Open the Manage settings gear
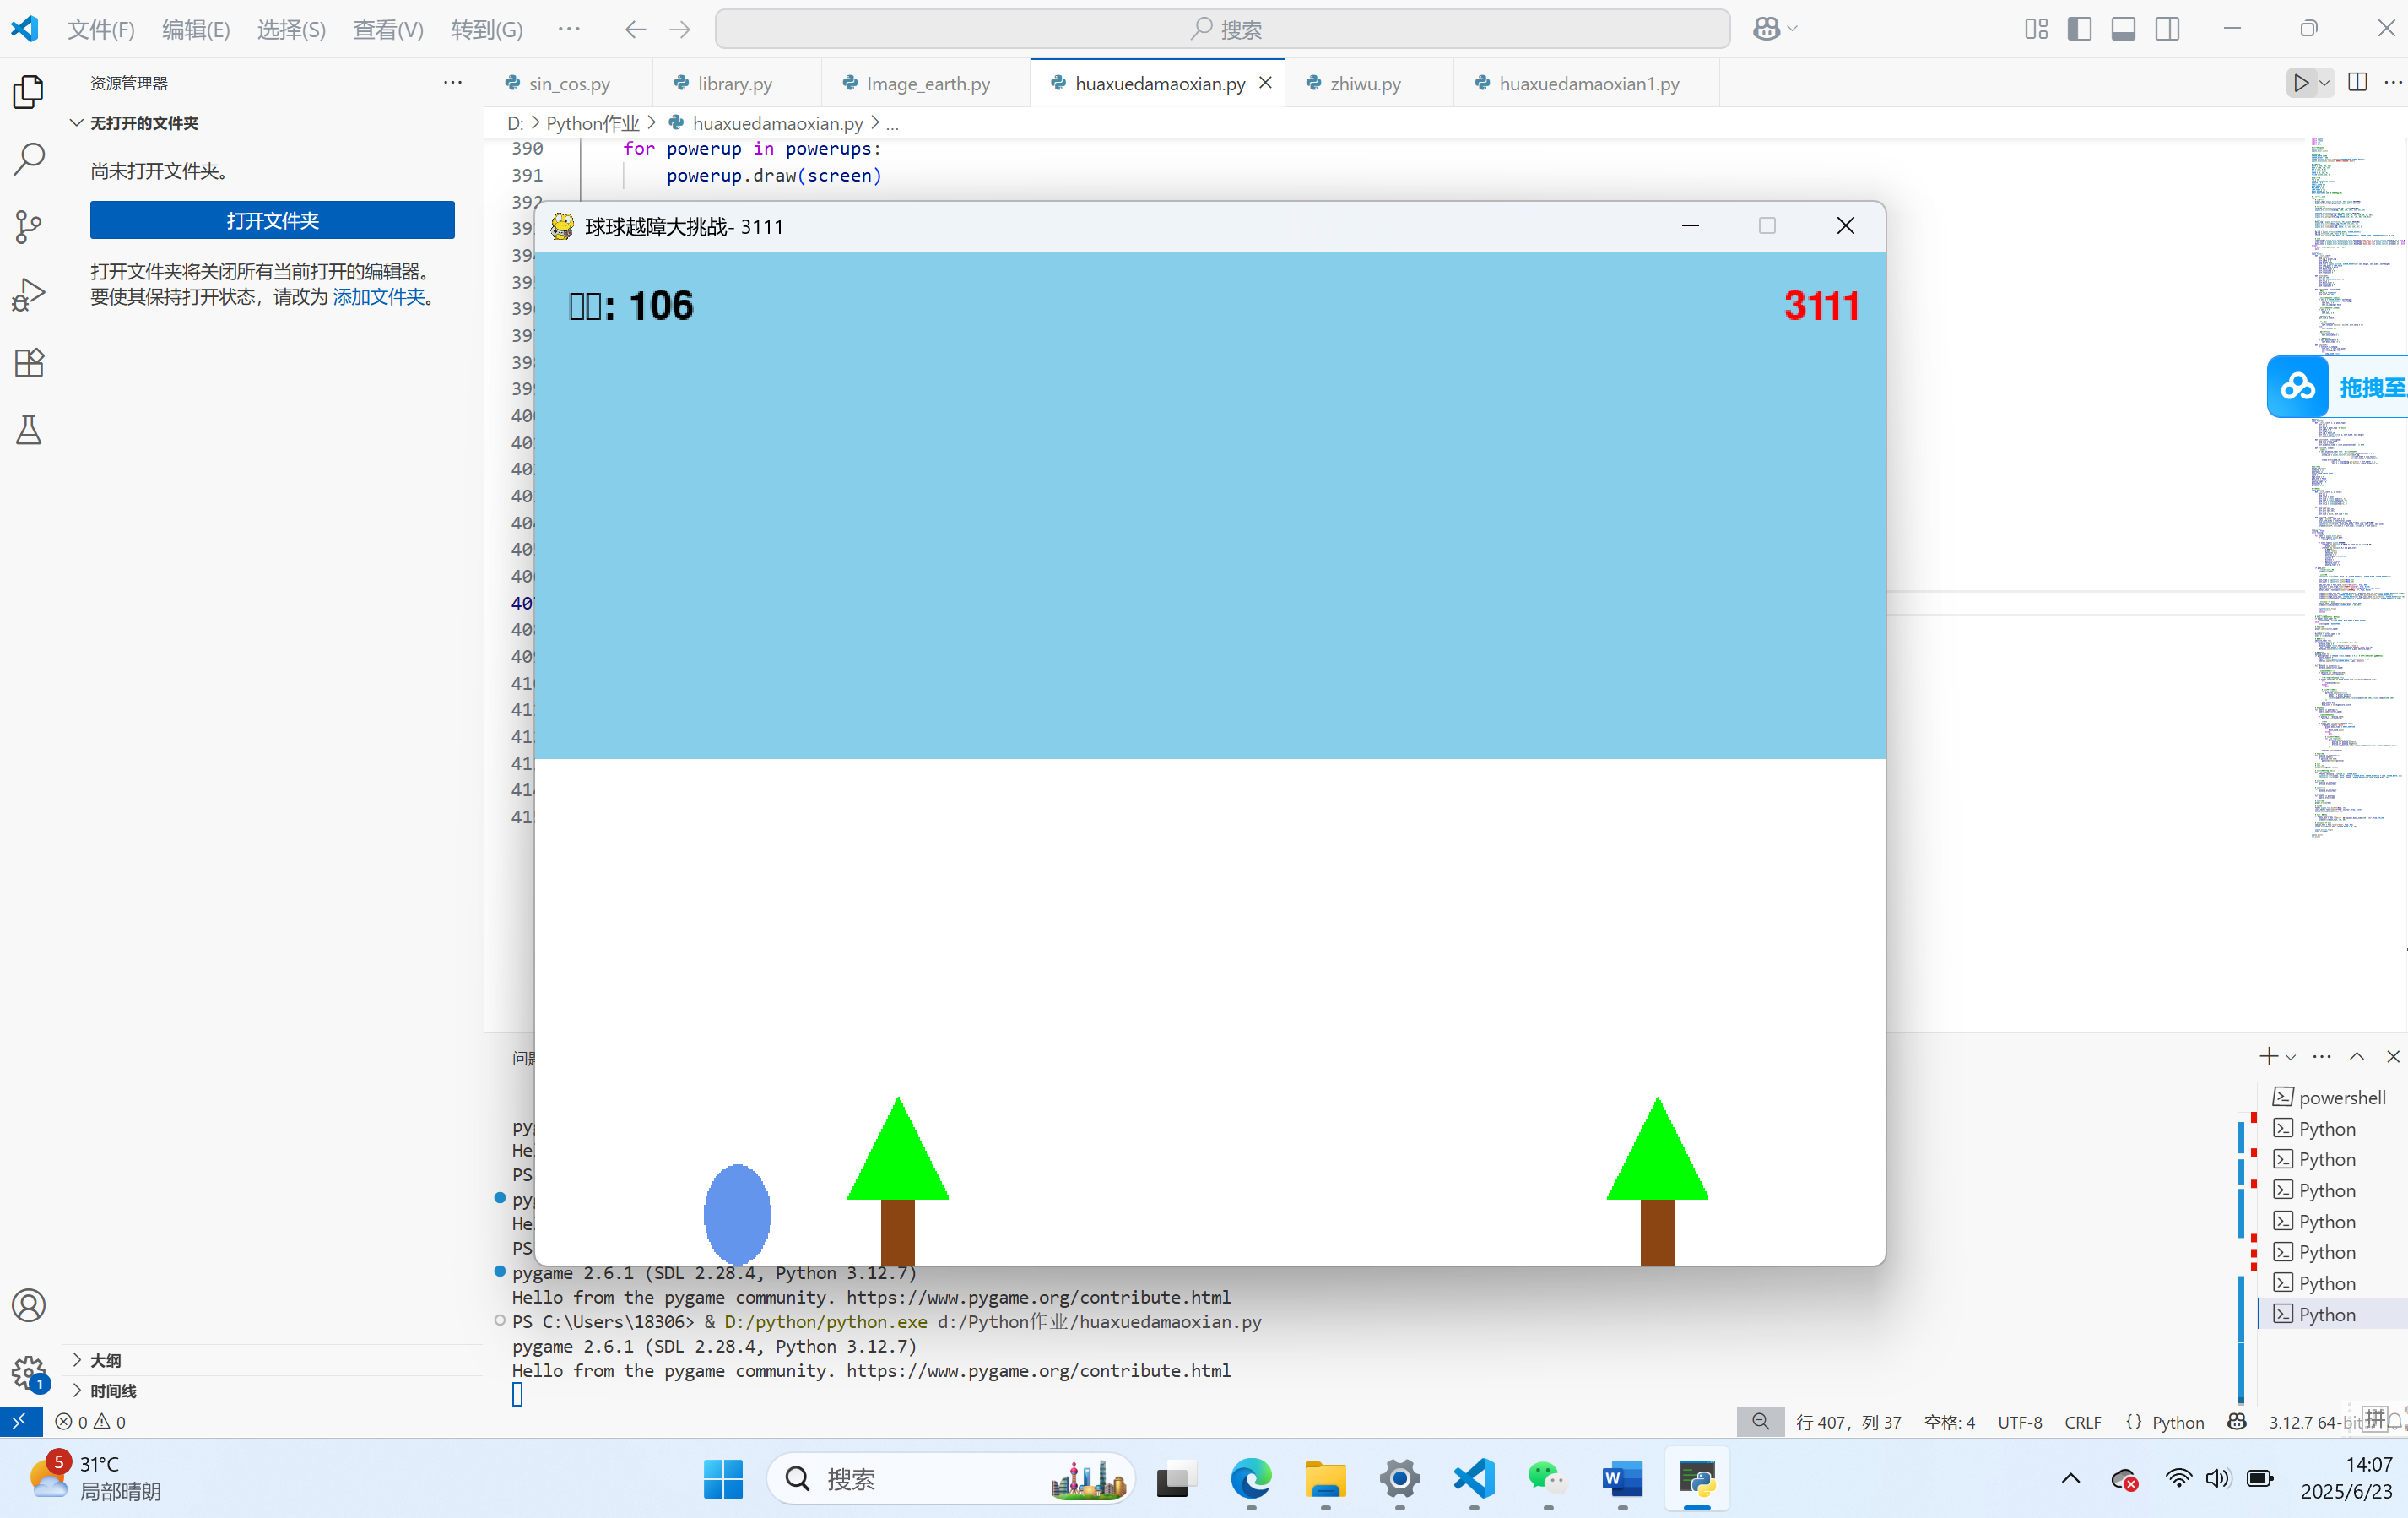The height and width of the screenshot is (1518, 2408). [x=29, y=1372]
